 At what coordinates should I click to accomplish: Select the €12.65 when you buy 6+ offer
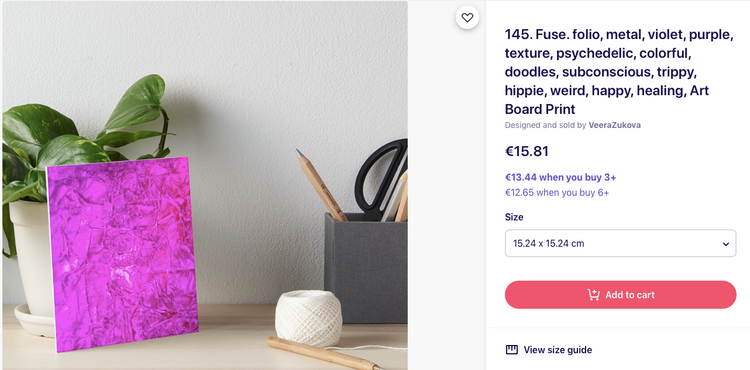tap(557, 193)
